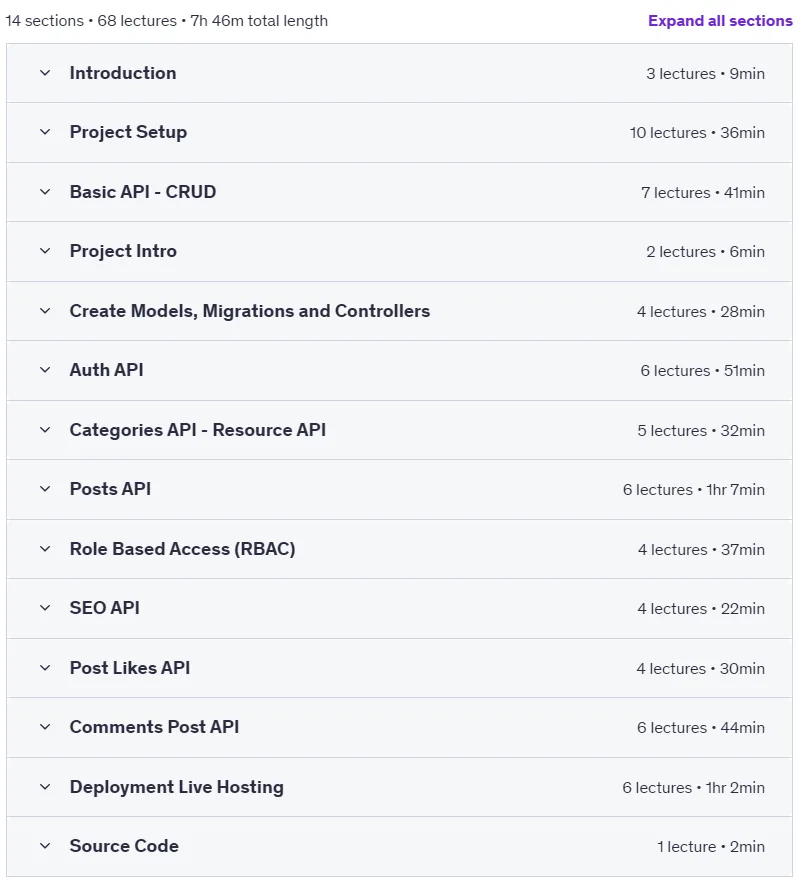Expand the Project Setup chevron
796x880 pixels.
pyautogui.click(x=45, y=132)
